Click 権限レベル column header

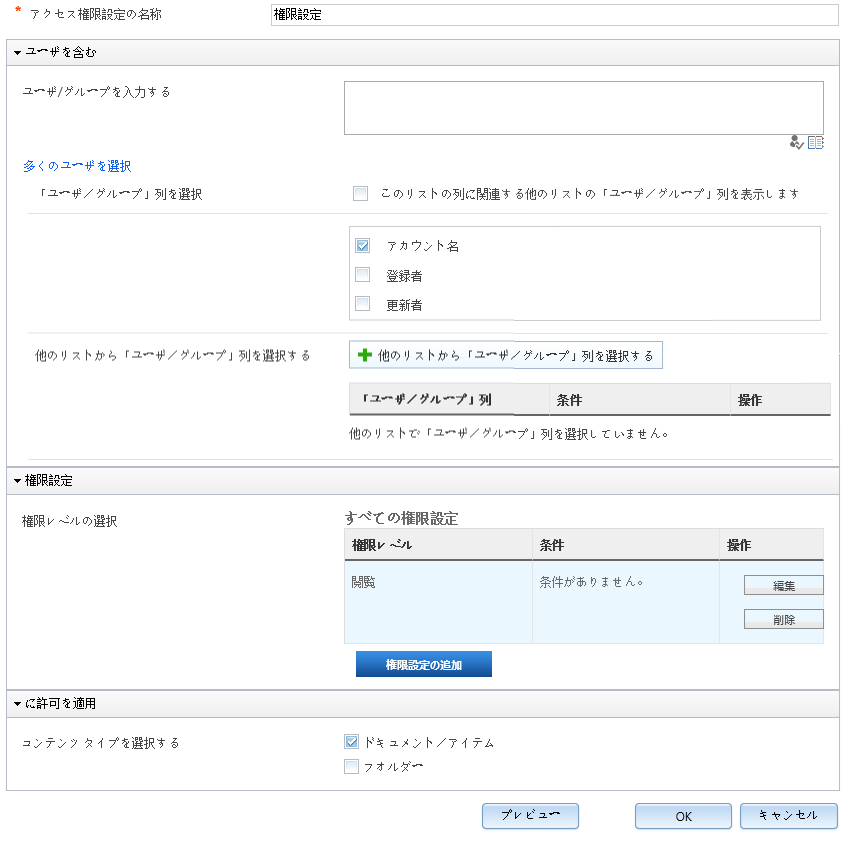point(438,545)
